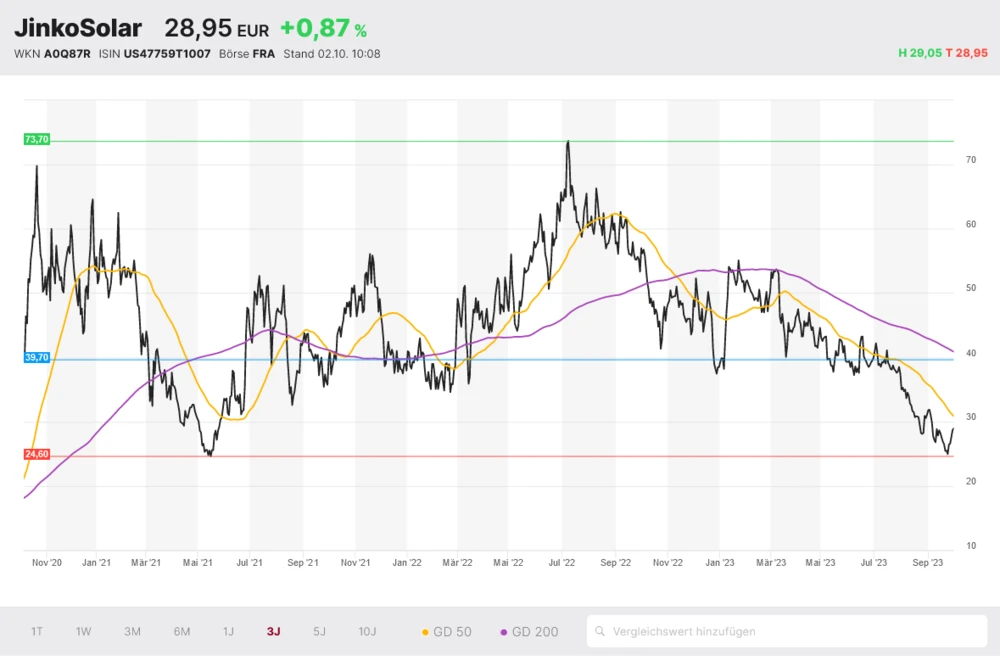The height and width of the screenshot is (660, 1000).
Task: Click the blue 39,70 price marker
Action: point(36,357)
